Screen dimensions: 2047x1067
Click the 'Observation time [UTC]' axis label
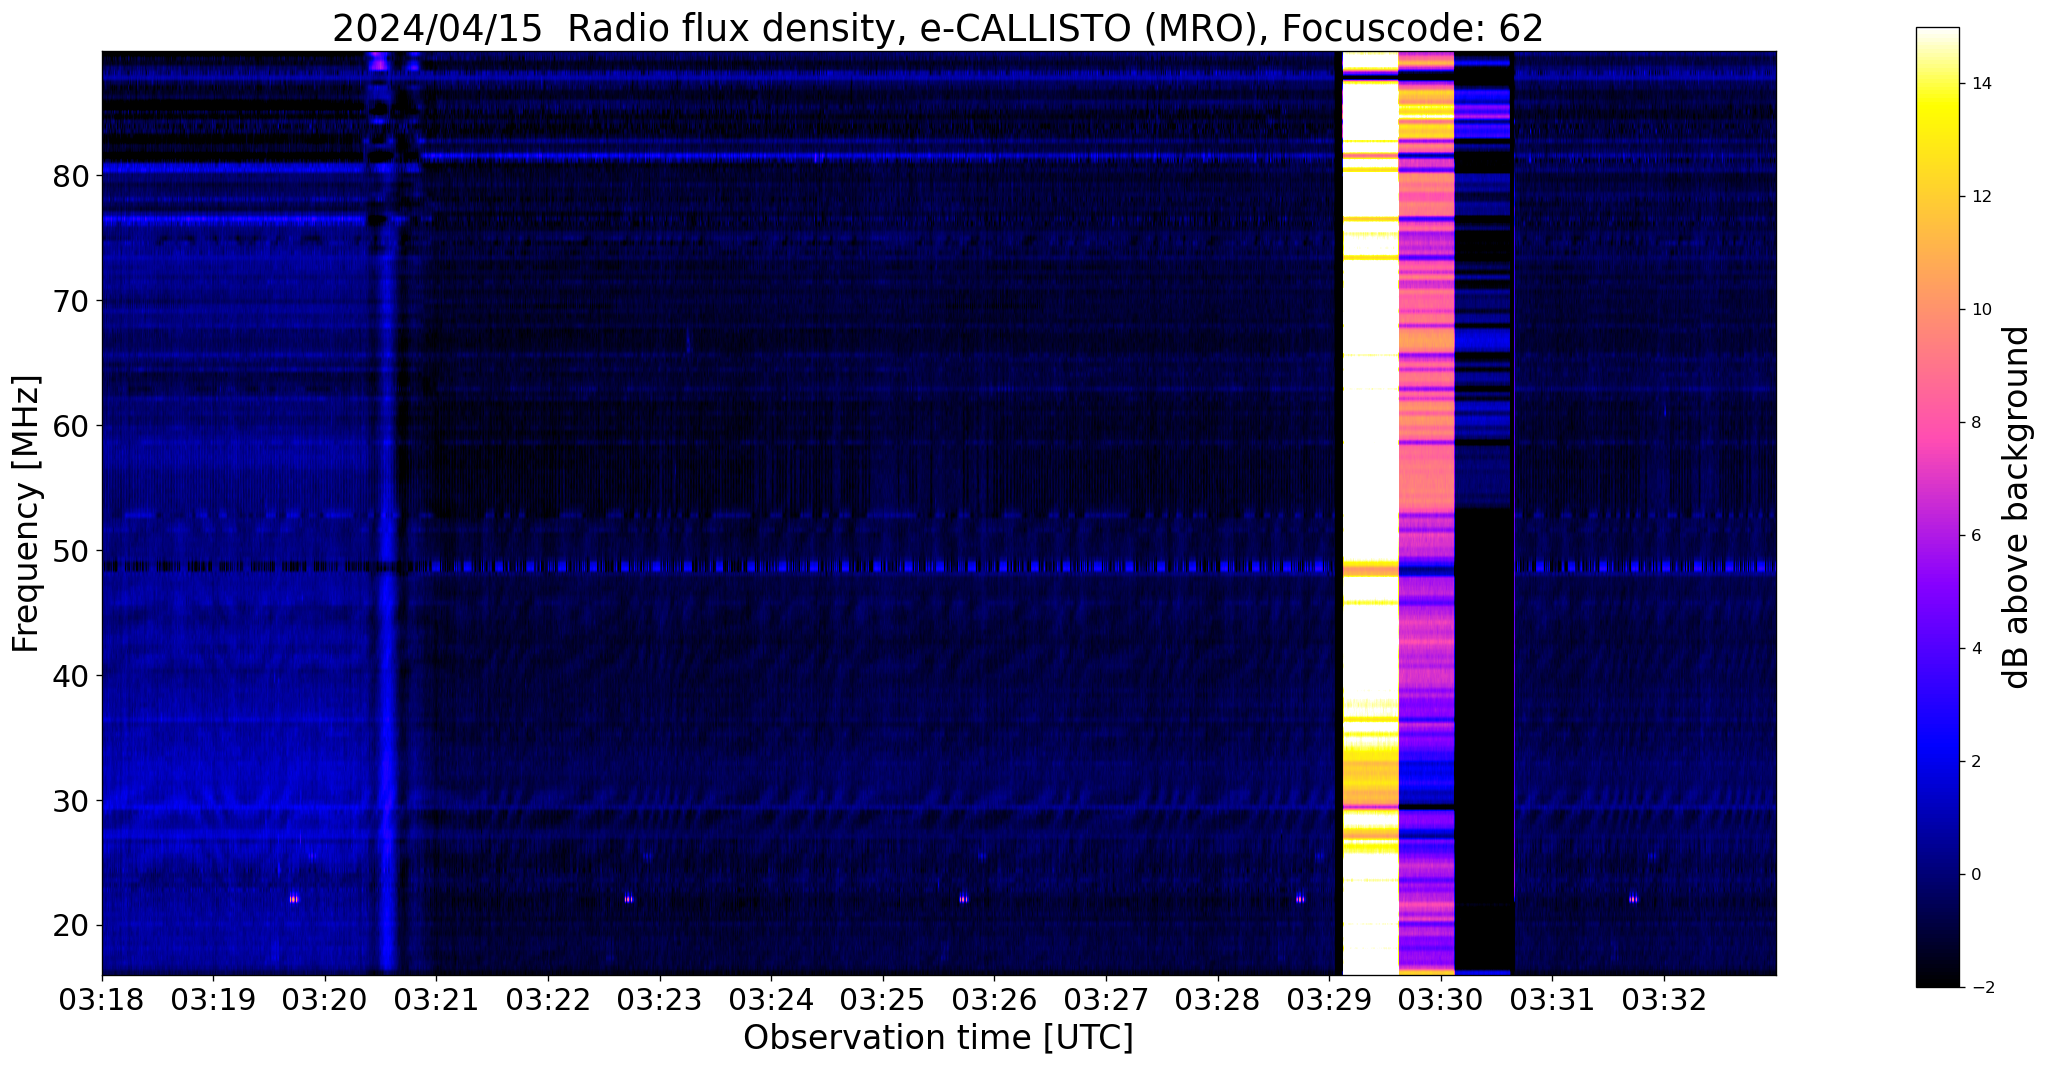938,1038
